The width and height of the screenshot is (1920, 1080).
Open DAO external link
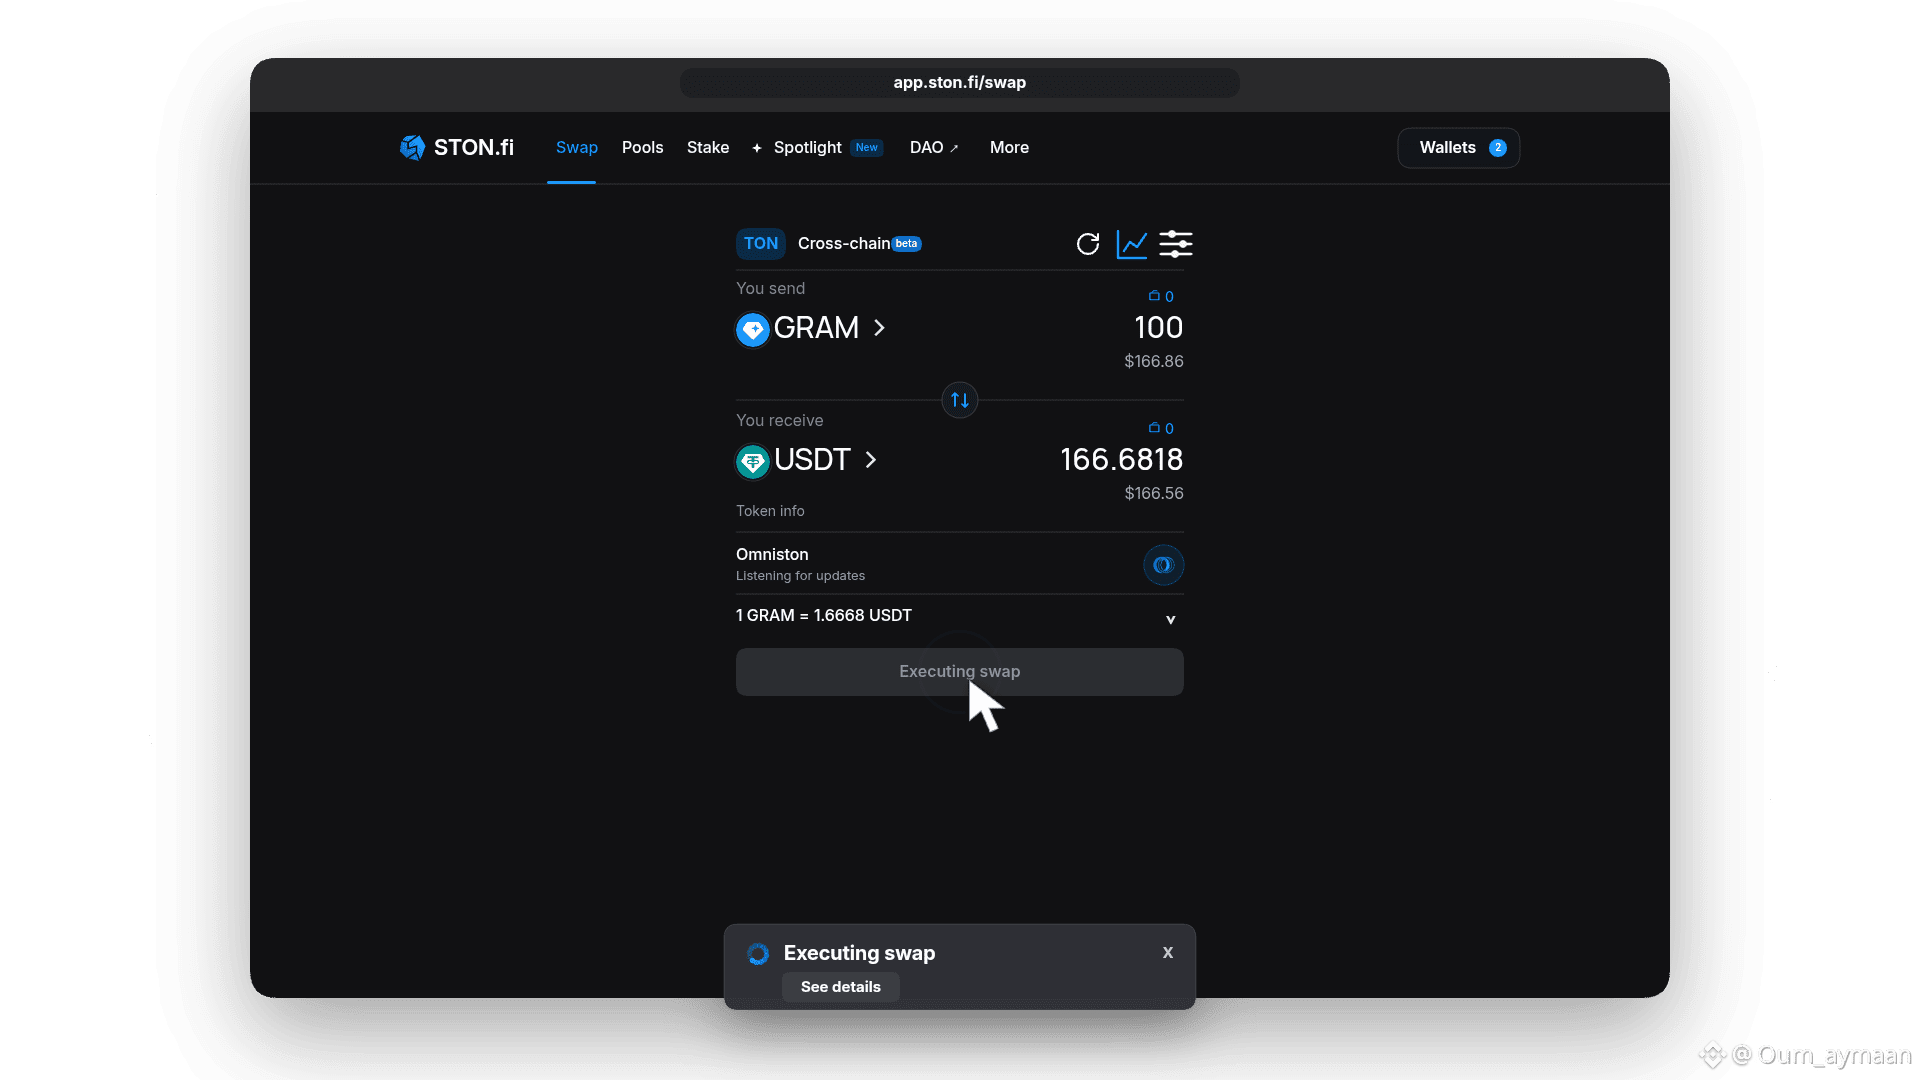coord(934,148)
